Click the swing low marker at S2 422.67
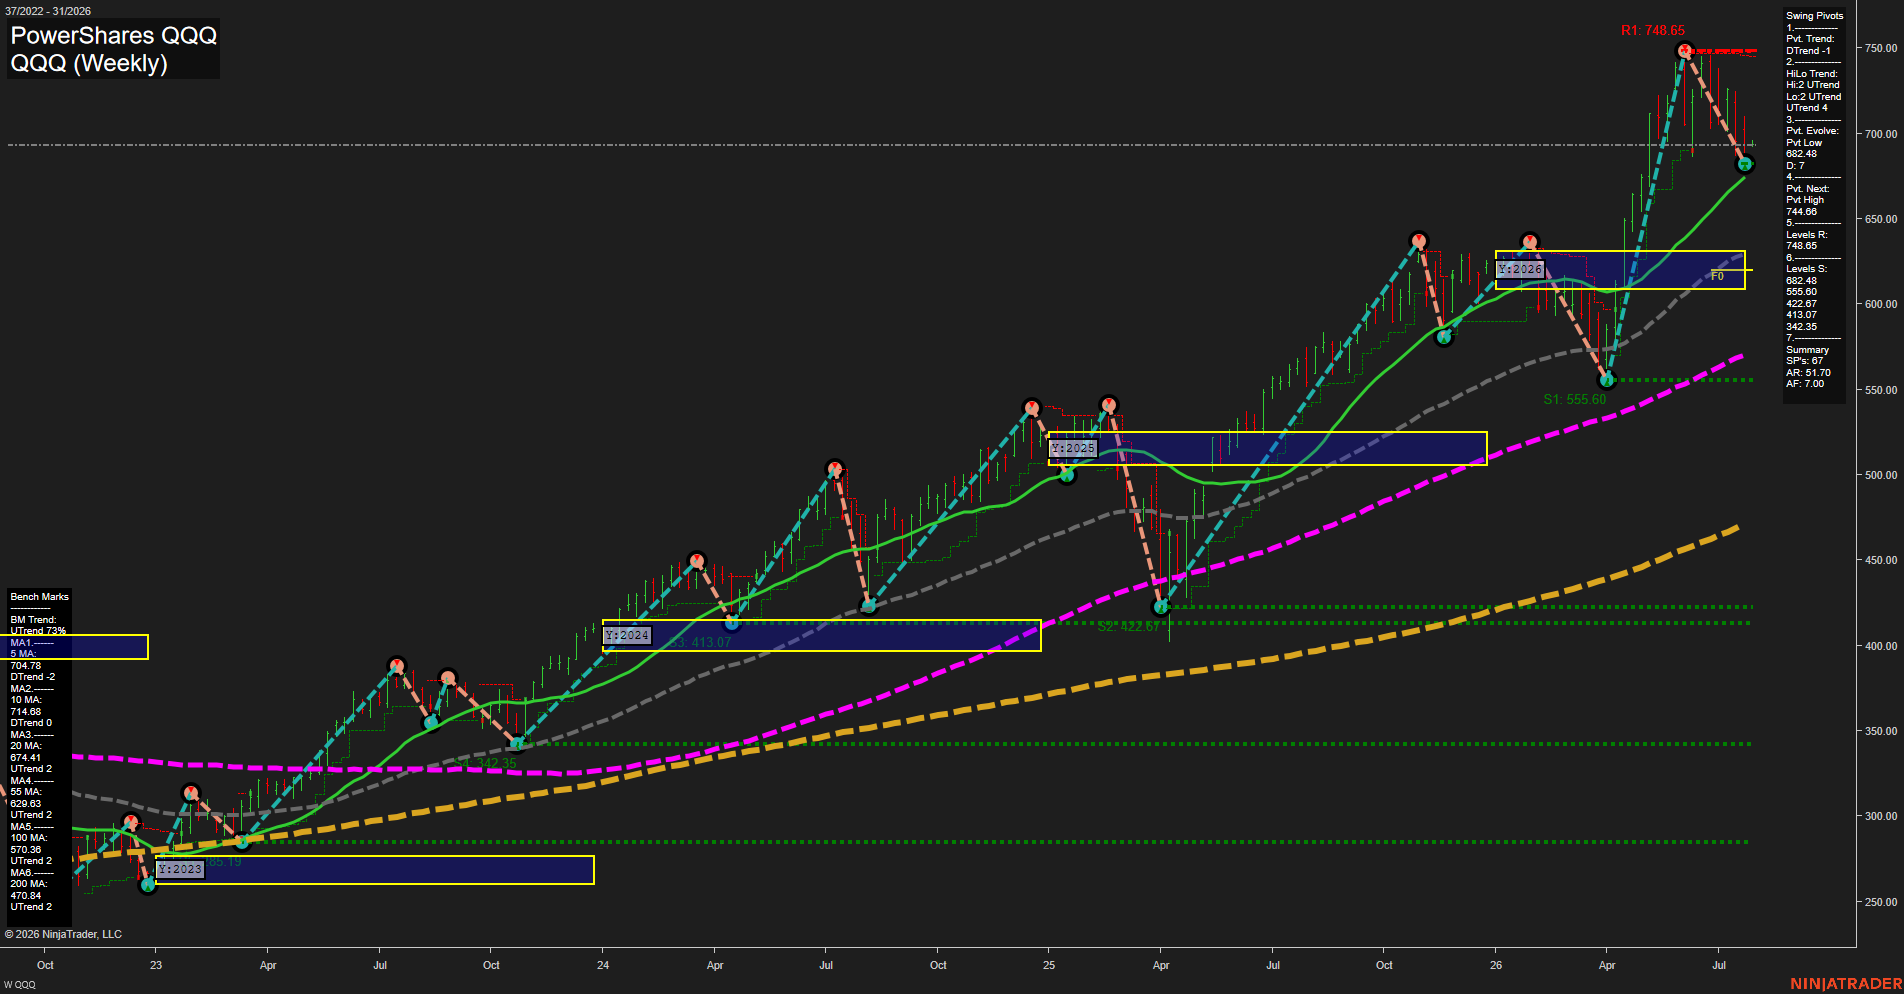1904x994 pixels. 1160,607
